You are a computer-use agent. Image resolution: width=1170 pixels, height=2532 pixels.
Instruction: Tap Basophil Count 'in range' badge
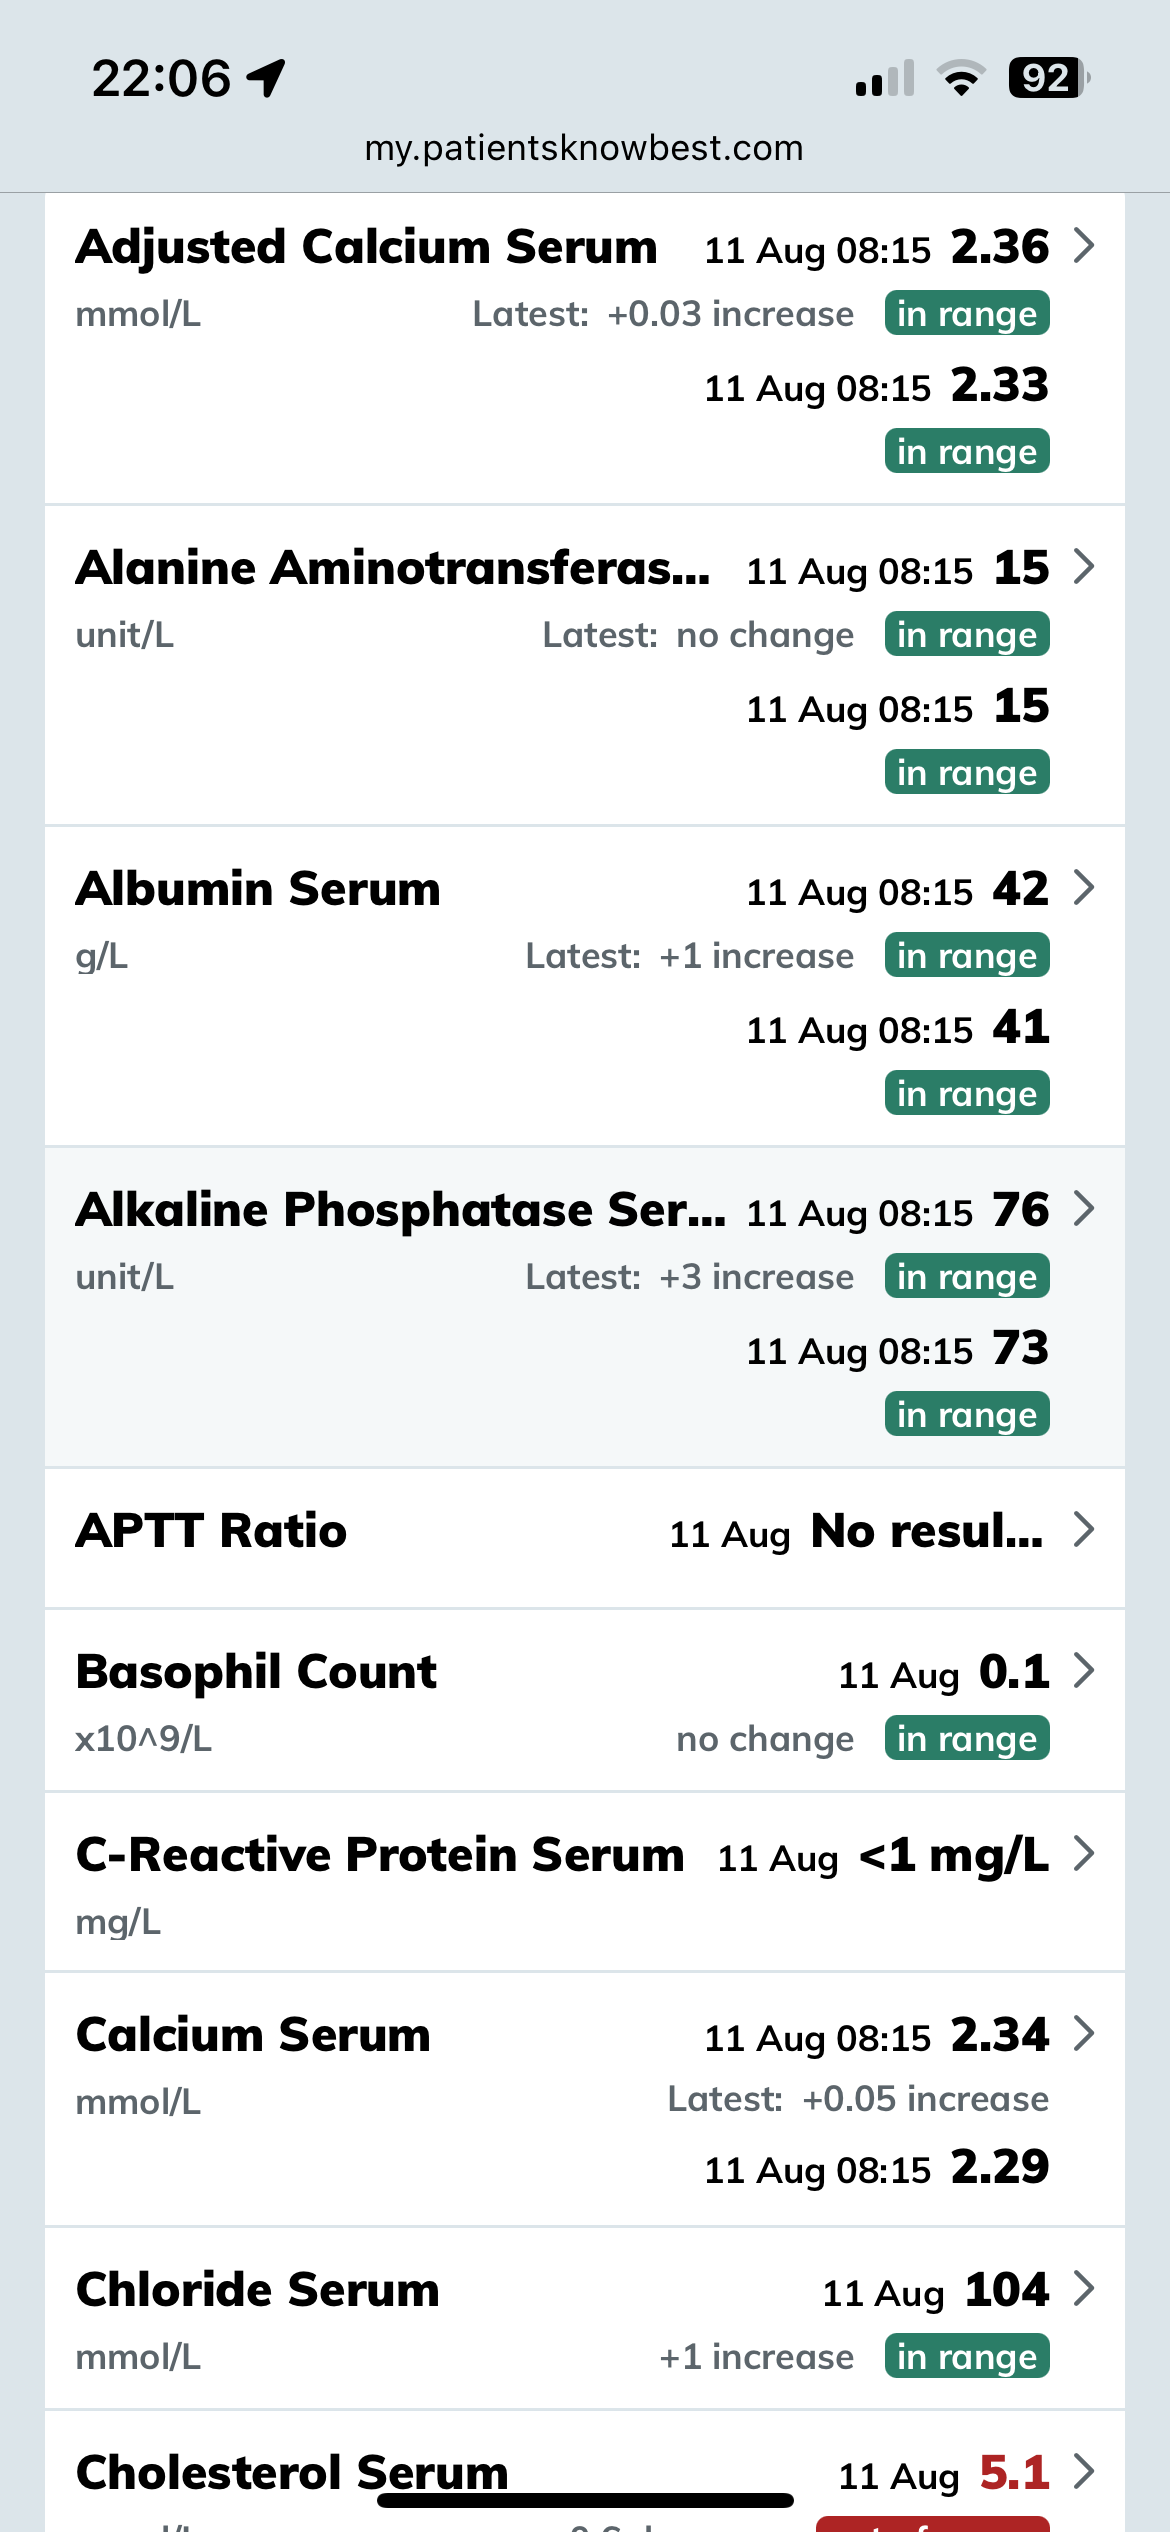[x=966, y=1739]
